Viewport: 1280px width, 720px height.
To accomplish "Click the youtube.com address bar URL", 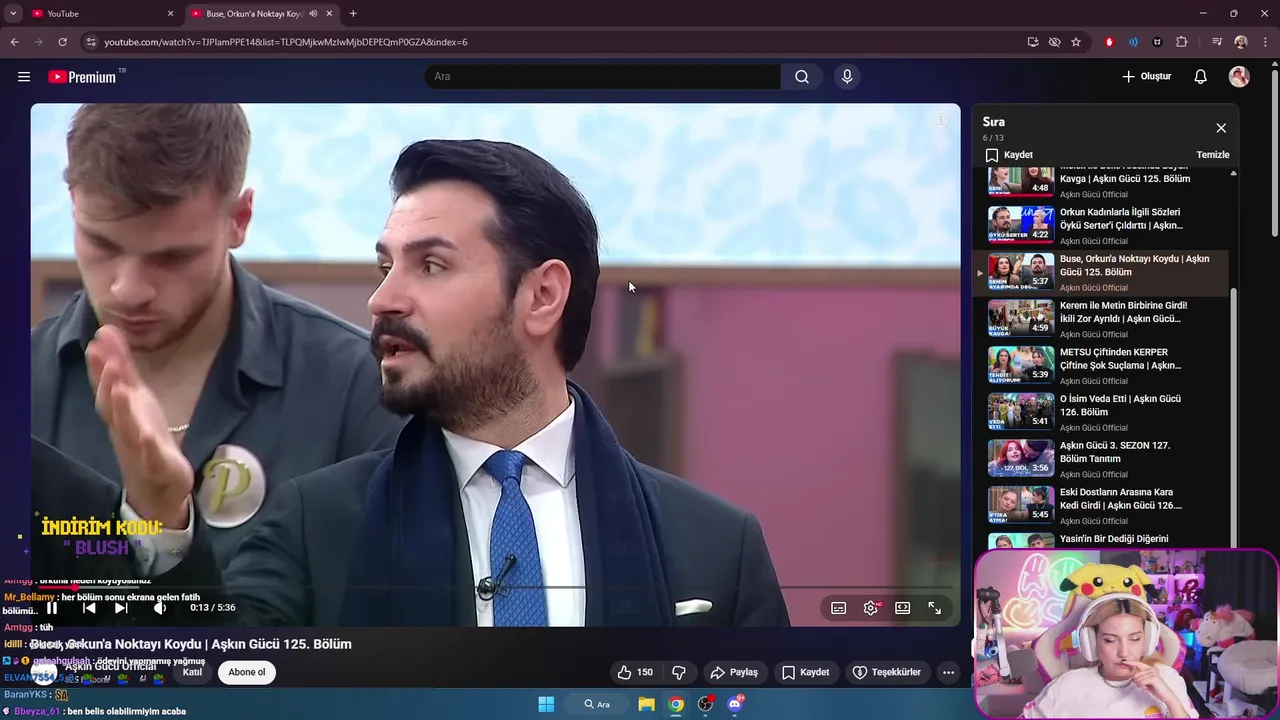I will click(x=286, y=42).
